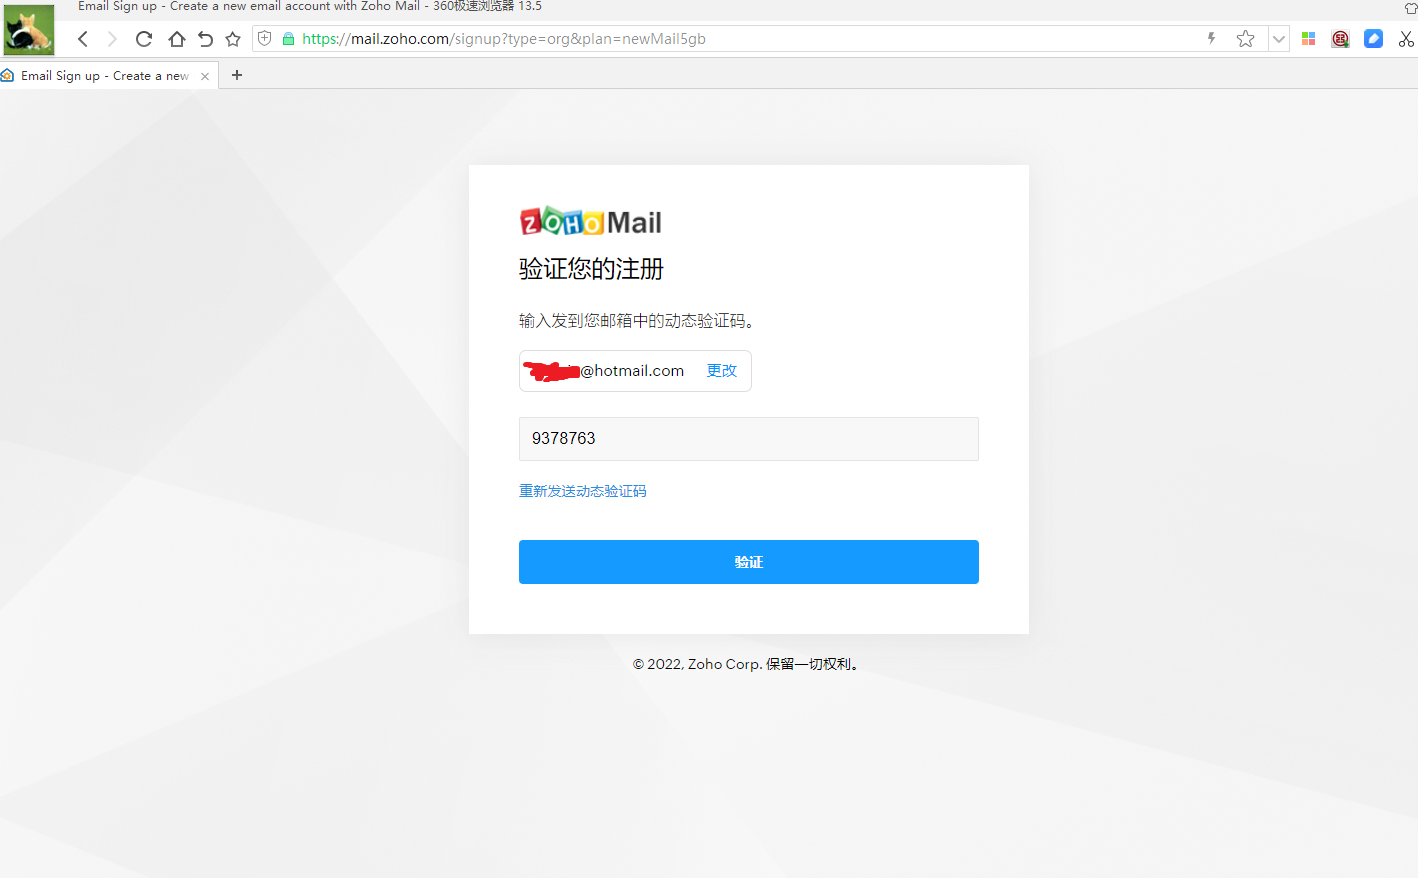Click the undo/restore closed page icon

point(205,39)
